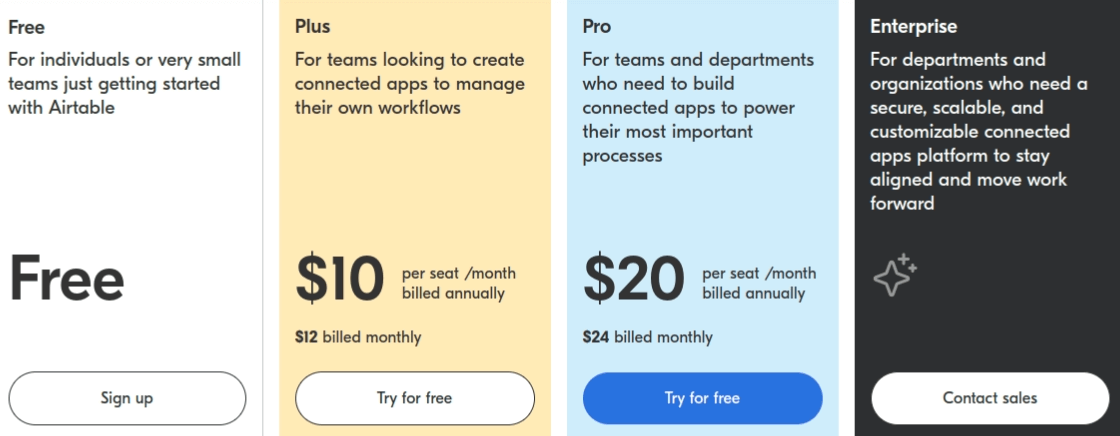
Task: Click the Free plan description paragraph
Action: [x=125, y=84]
